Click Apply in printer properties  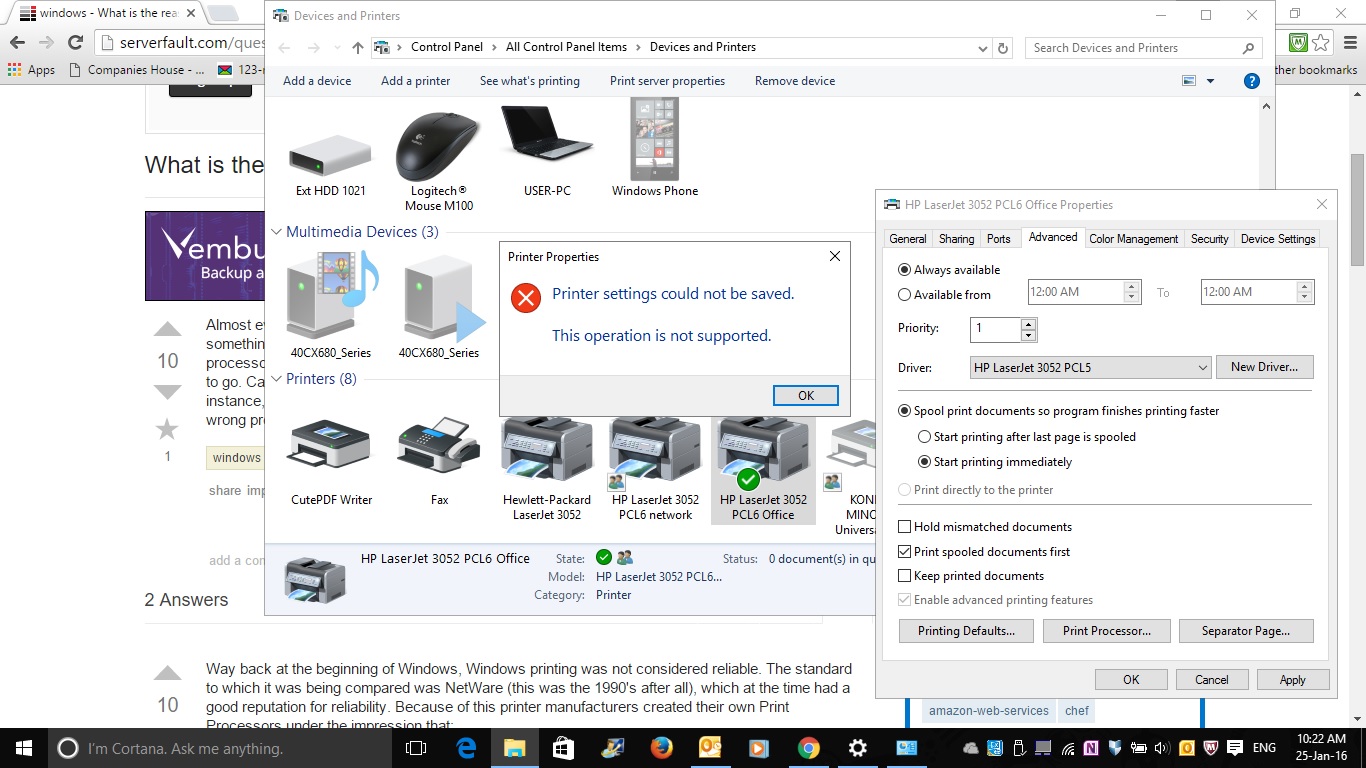coord(1292,680)
